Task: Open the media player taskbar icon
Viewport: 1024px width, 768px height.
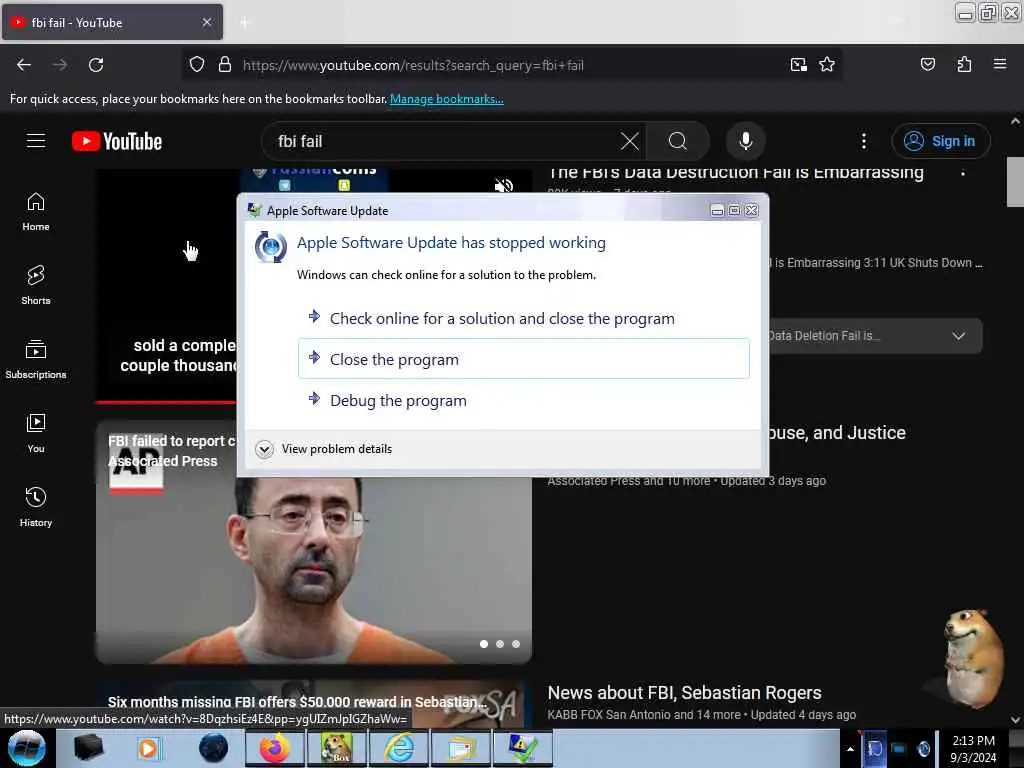Action: point(148,748)
